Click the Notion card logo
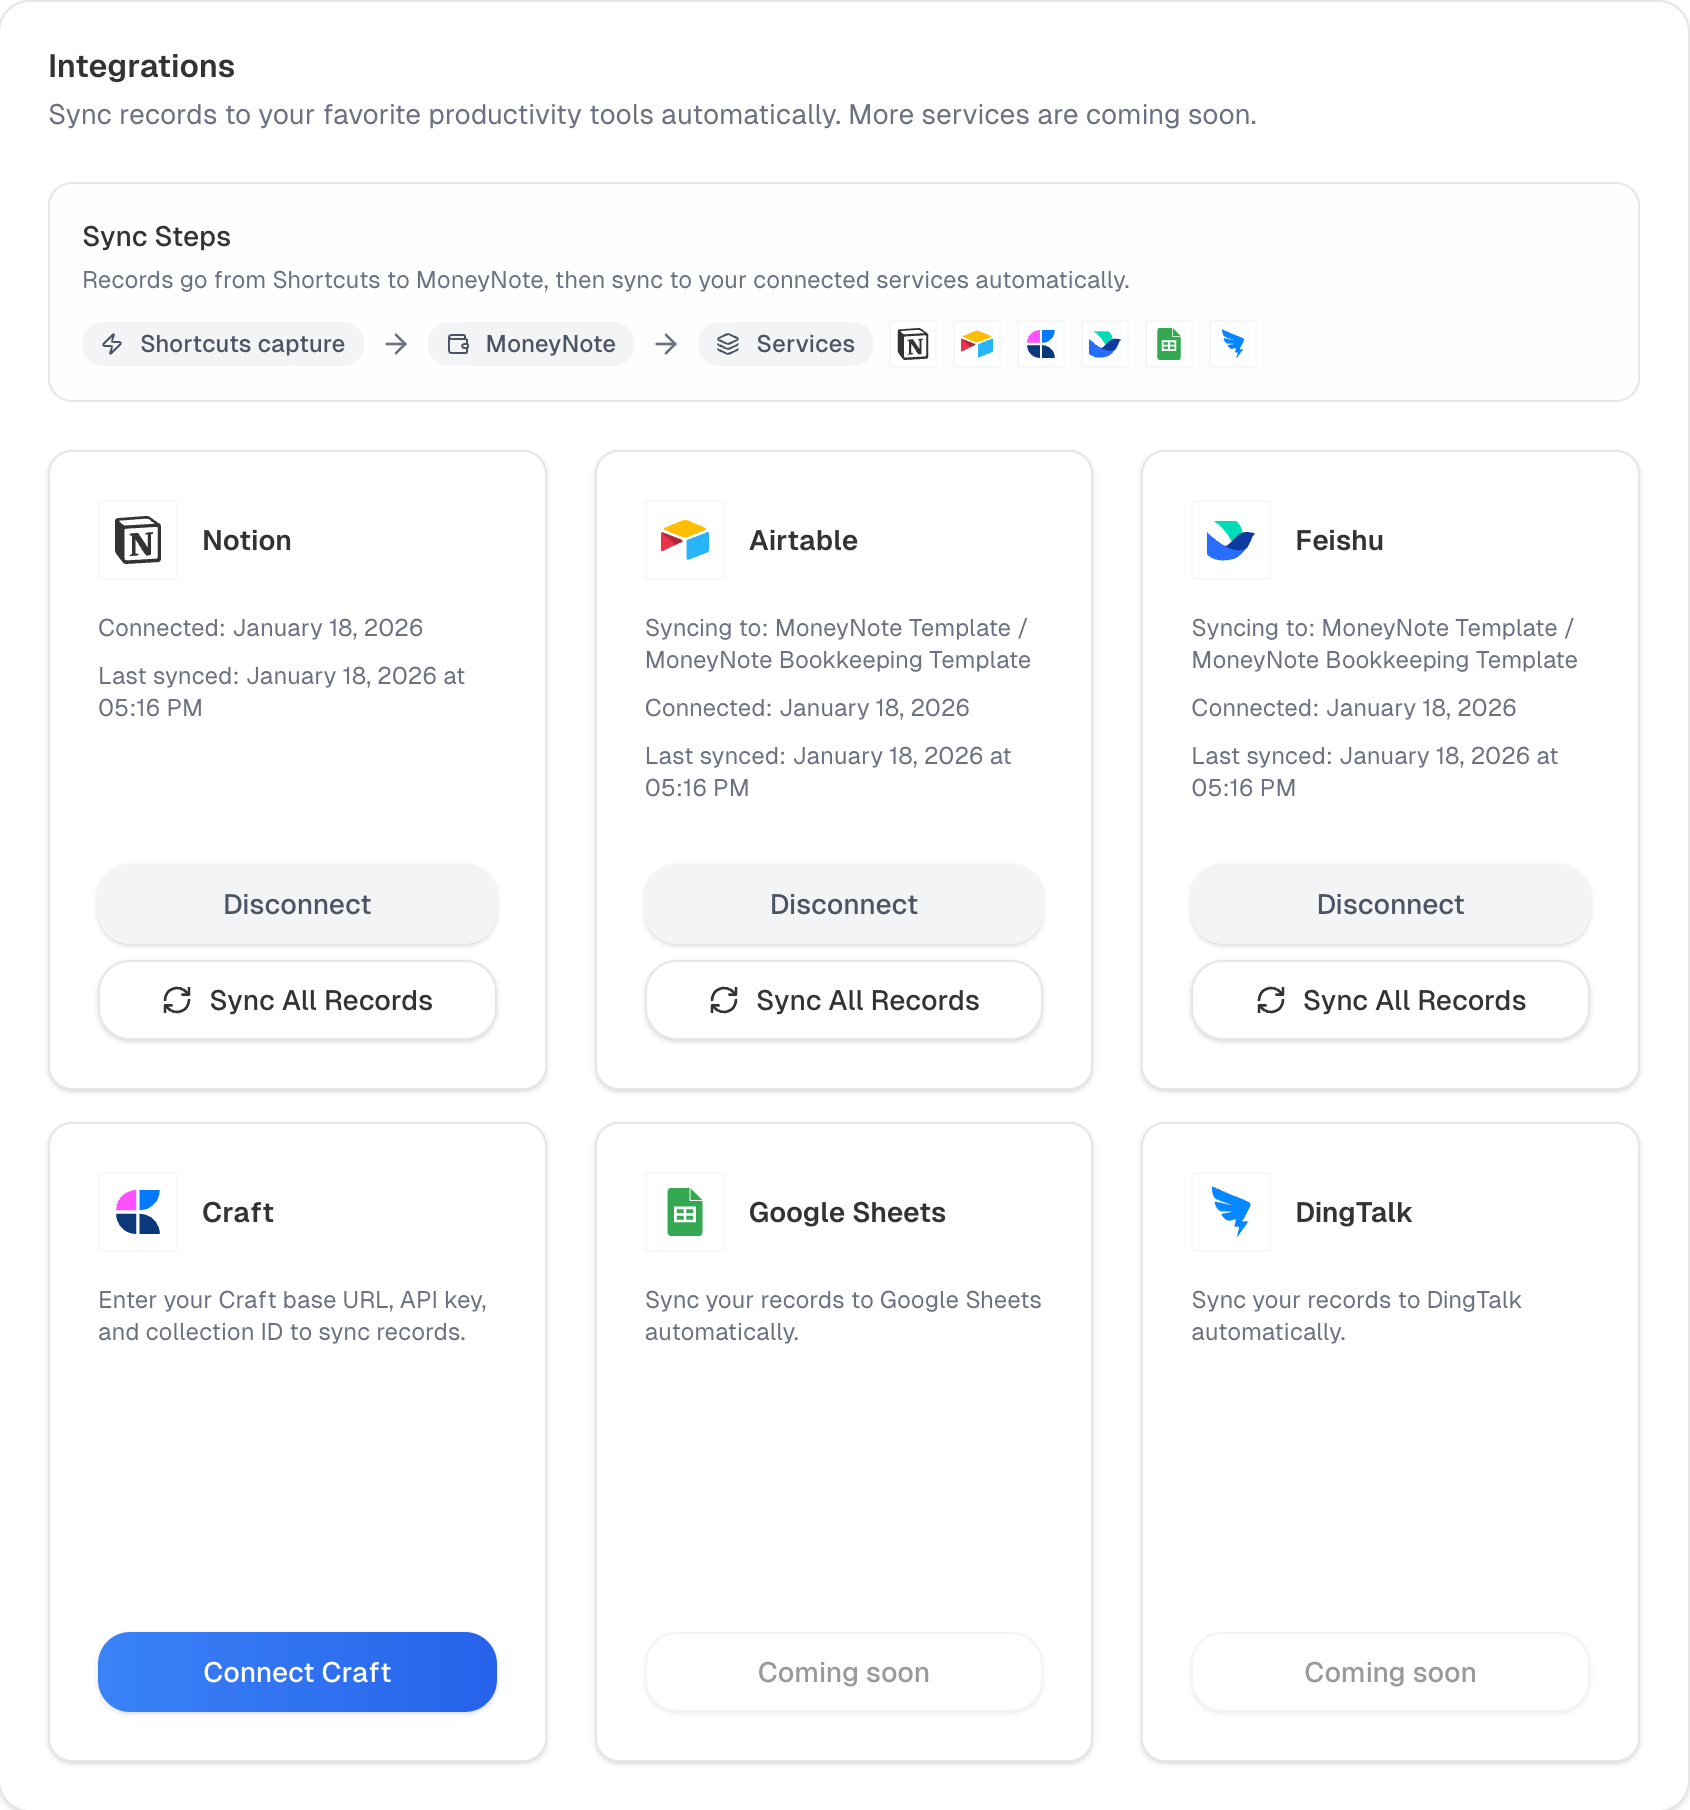 tap(138, 540)
